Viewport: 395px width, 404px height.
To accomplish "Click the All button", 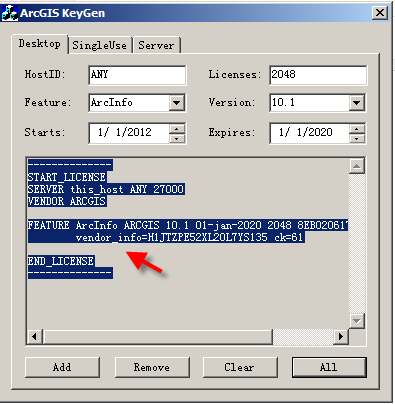I will point(329,367).
